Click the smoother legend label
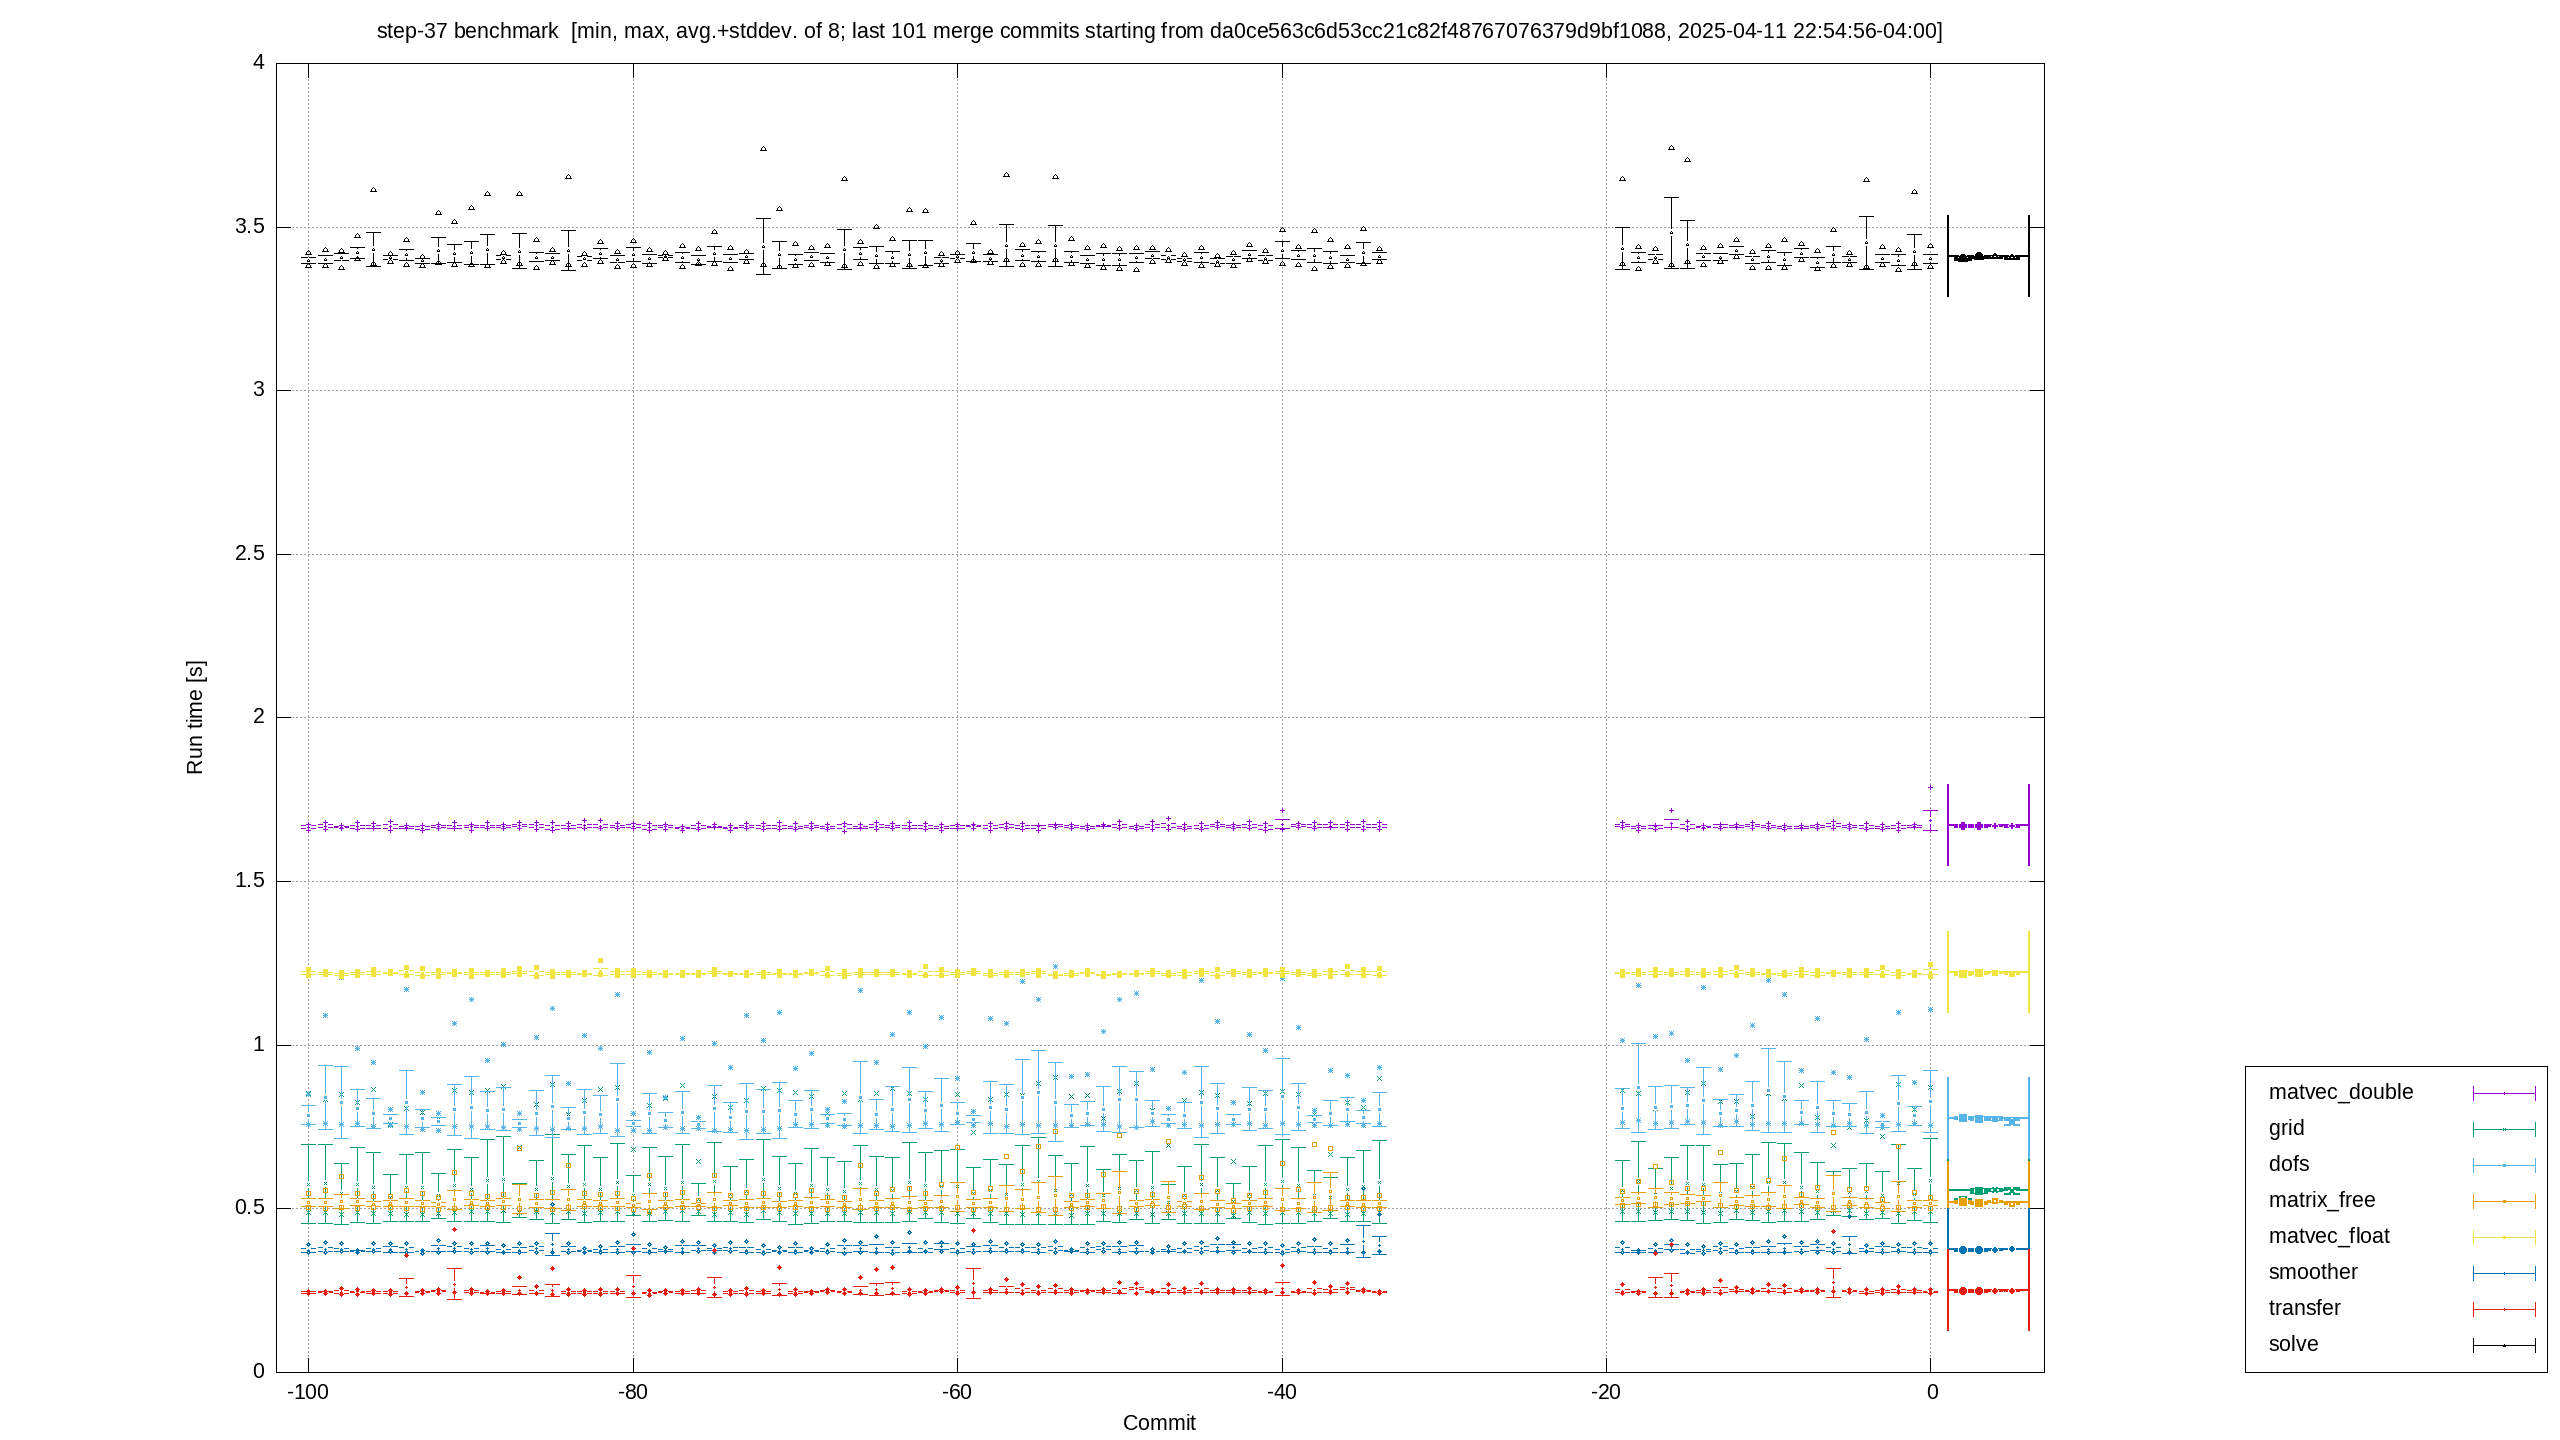 pos(2313,1272)
